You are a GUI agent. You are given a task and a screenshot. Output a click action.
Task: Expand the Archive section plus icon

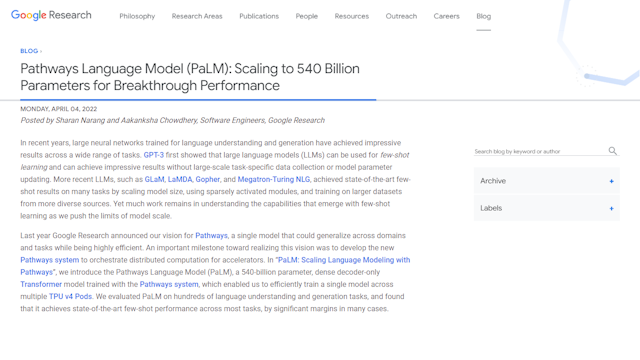(x=611, y=181)
